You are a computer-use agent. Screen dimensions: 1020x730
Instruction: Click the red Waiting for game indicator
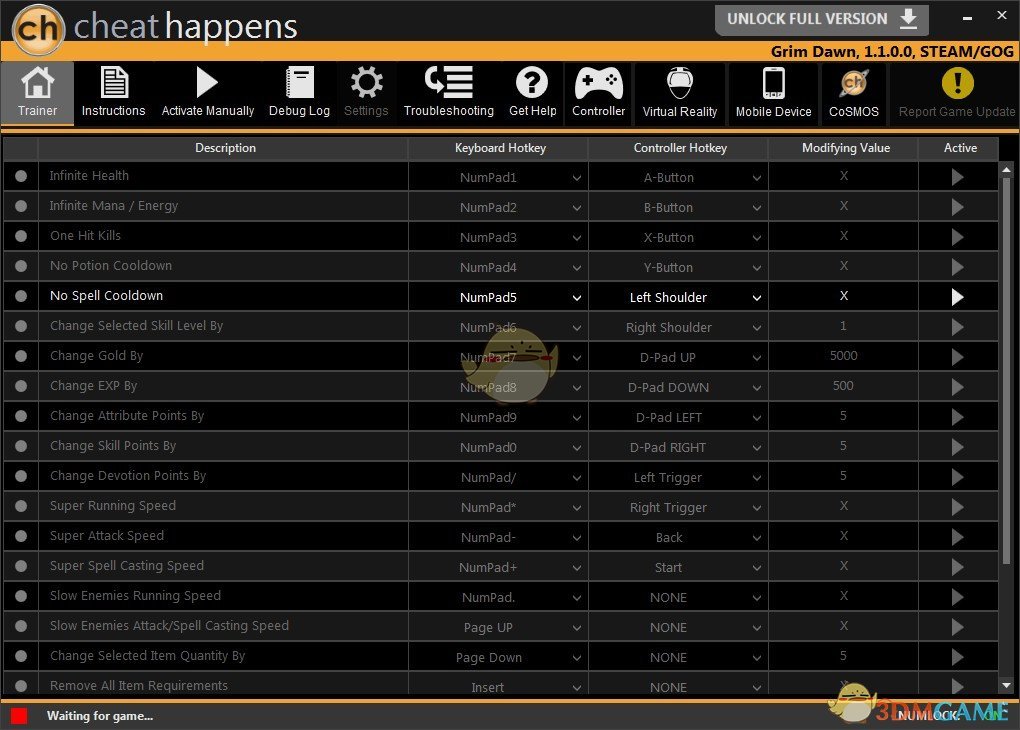coord(19,716)
